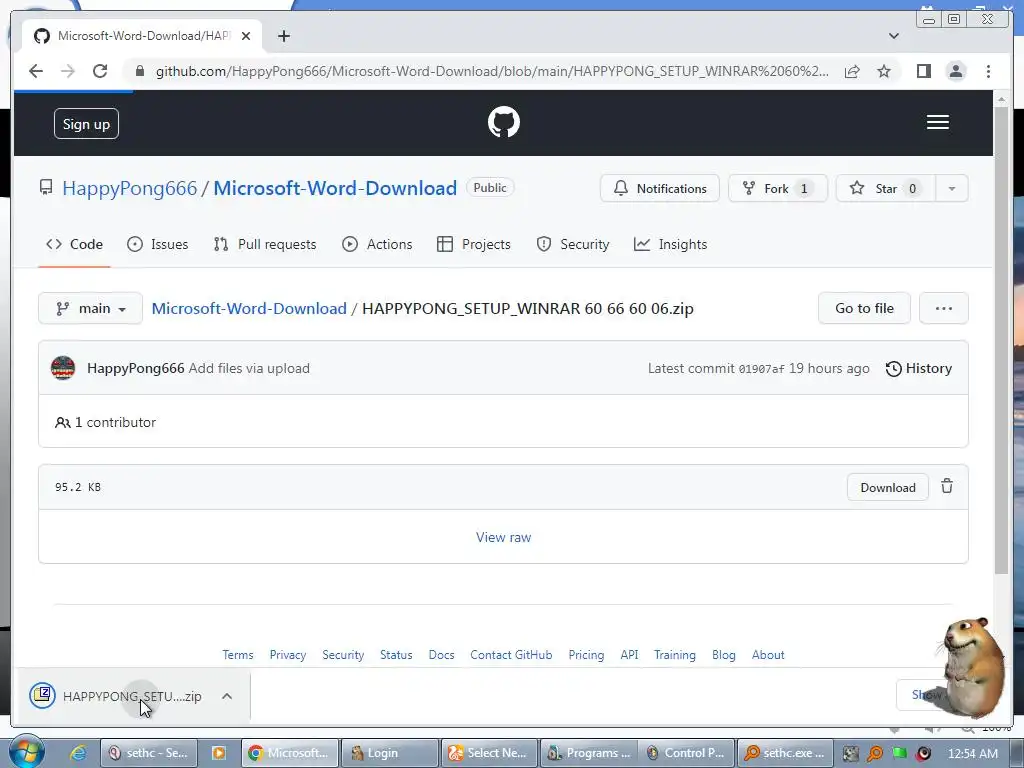Click Add files via upload commit message
The image size is (1024, 768).
[x=249, y=368]
